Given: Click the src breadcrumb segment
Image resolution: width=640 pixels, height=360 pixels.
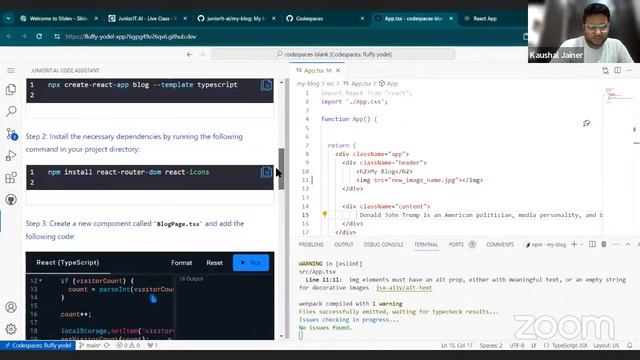Looking at the screenshot, I should pyautogui.click(x=330, y=84).
